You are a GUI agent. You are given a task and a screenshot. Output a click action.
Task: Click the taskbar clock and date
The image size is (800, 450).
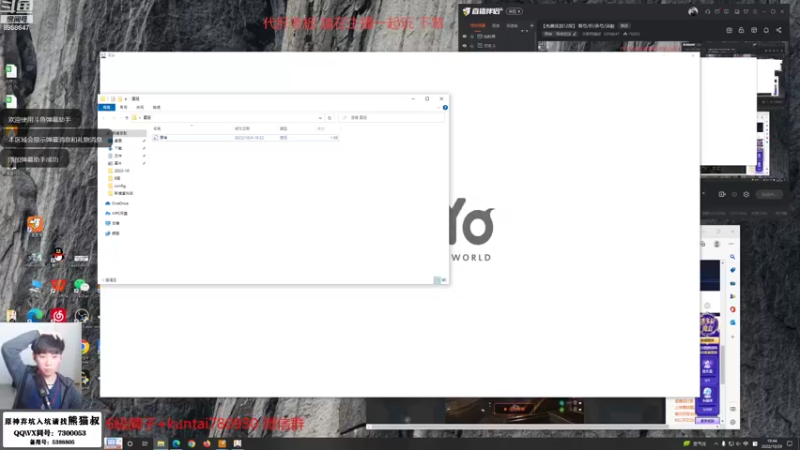click(771, 443)
